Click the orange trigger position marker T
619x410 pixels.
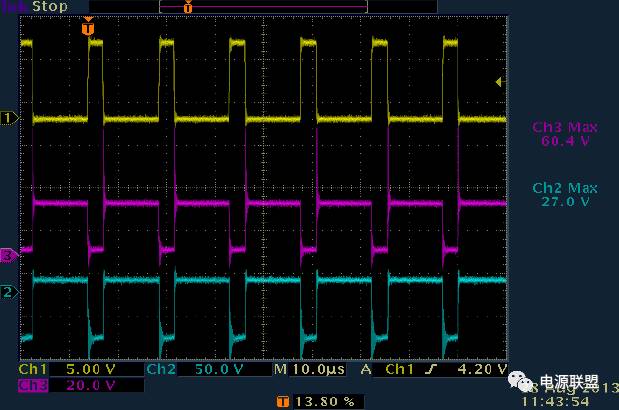(88, 28)
